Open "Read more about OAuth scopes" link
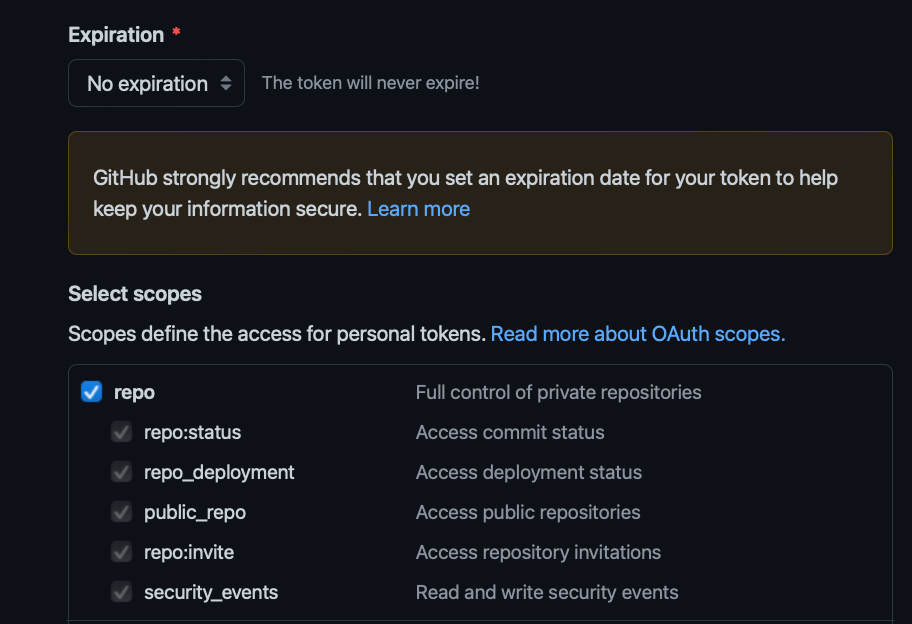The image size is (912, 624). point(637,333)
